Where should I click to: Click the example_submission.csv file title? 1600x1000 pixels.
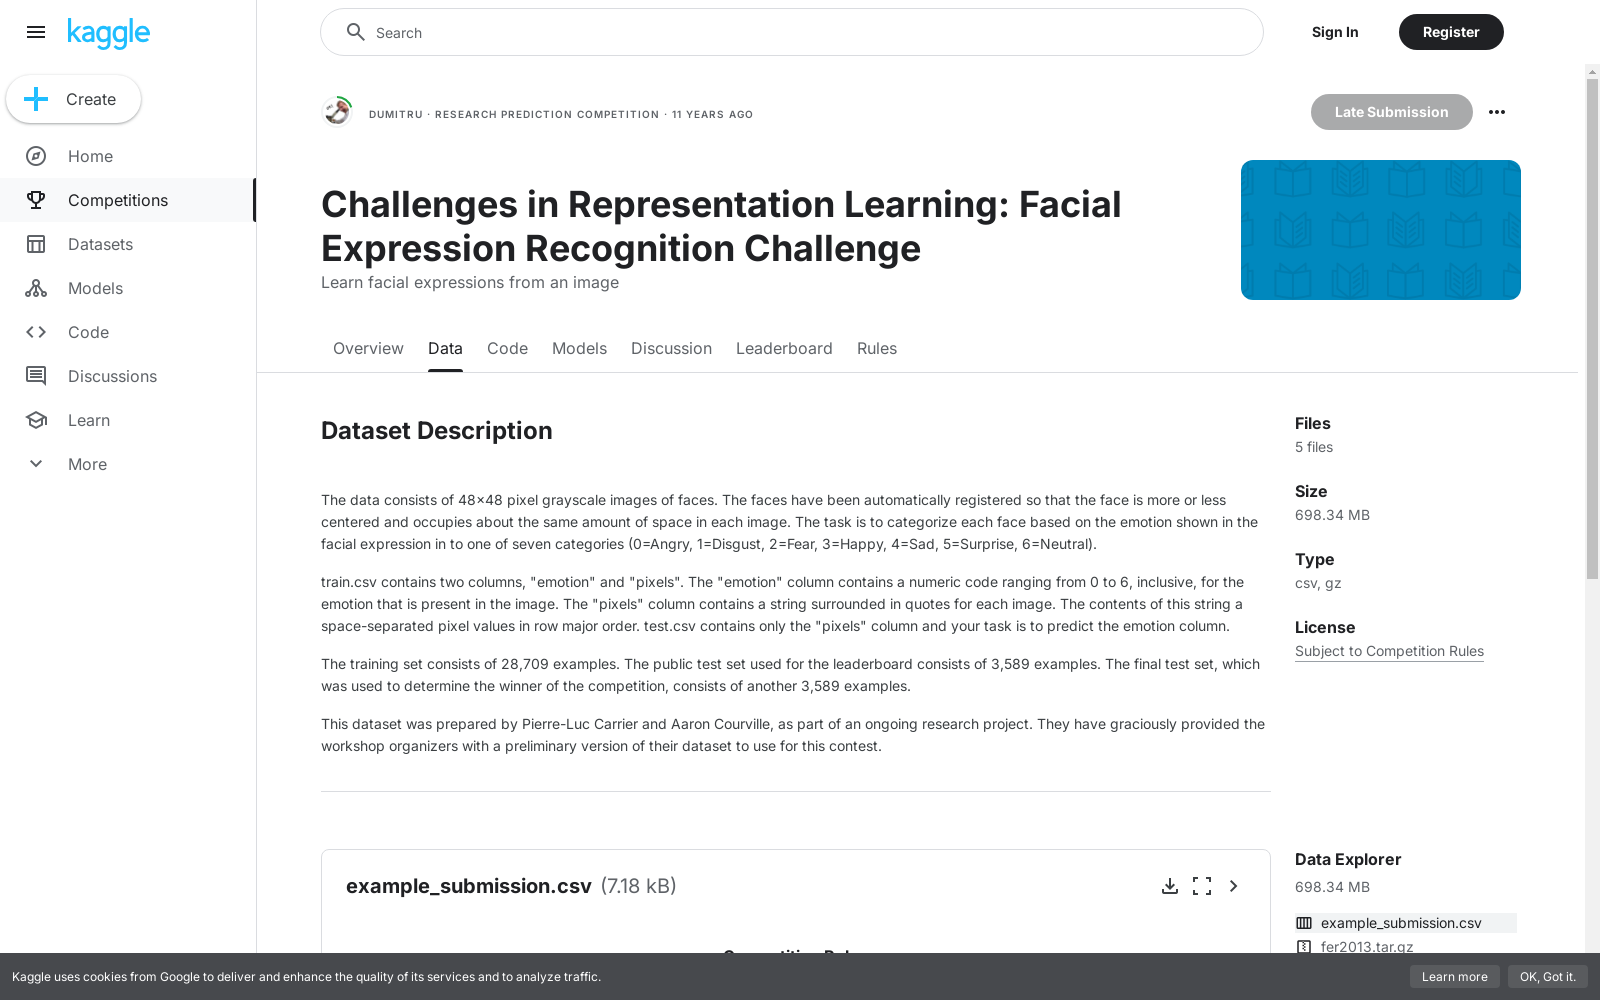pos(469,886)
